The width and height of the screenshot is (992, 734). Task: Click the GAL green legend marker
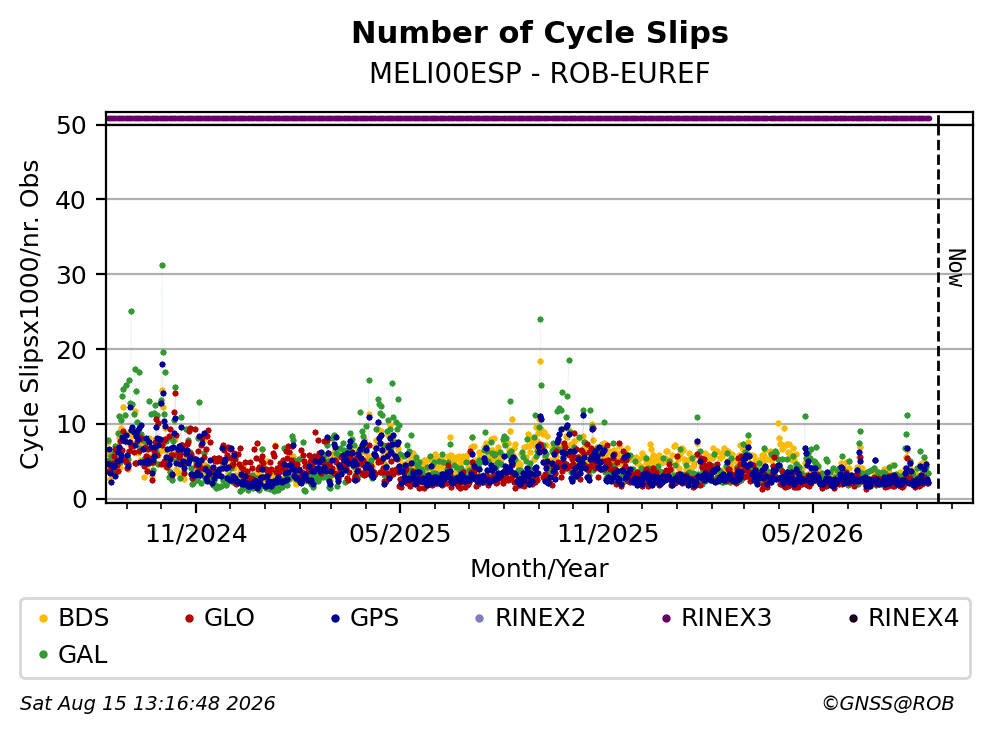point(43,655)
